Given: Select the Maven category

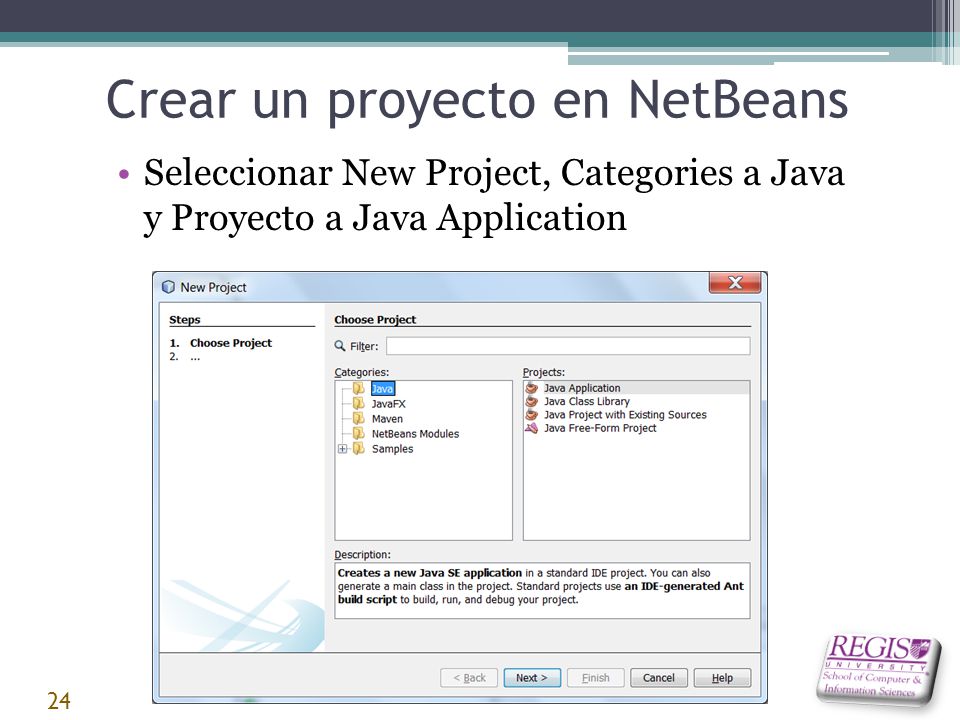Looking at the screenshot, I should tap(387, 419).
